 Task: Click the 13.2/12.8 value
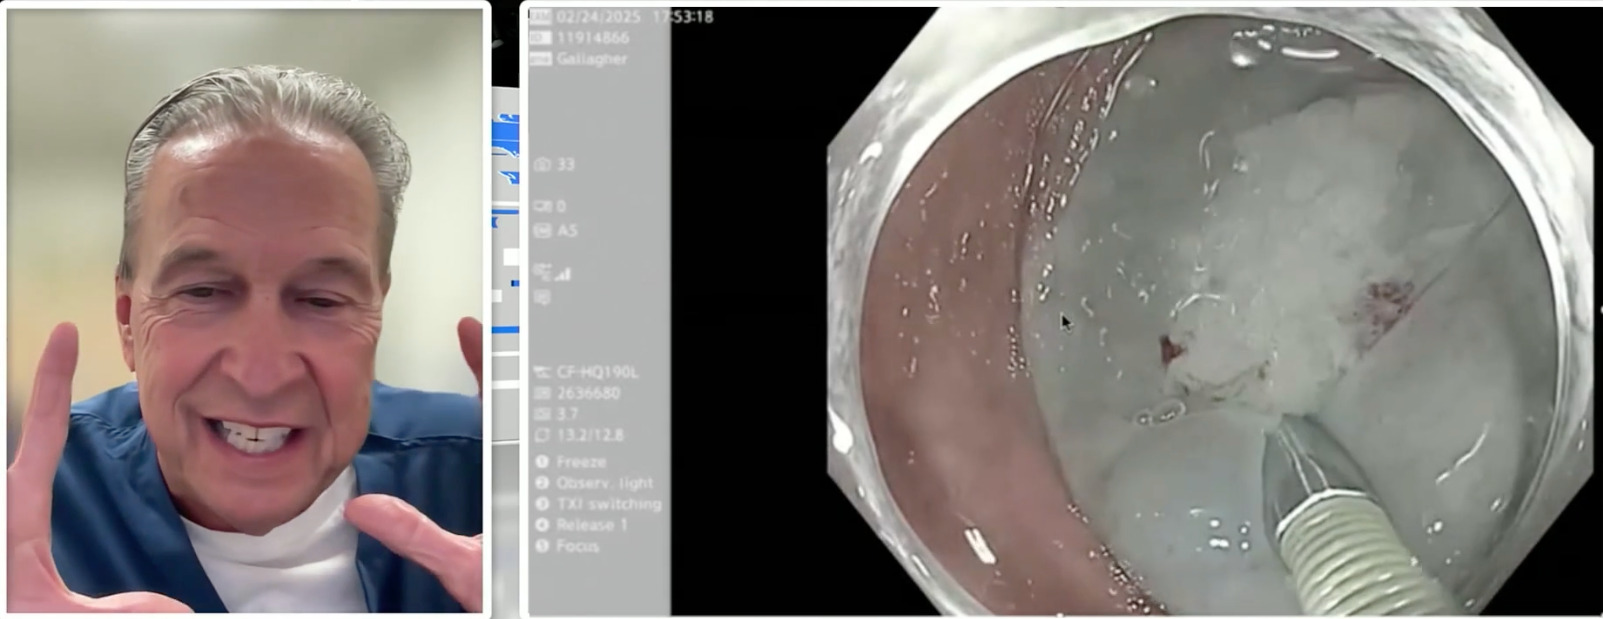coord(590,435)
